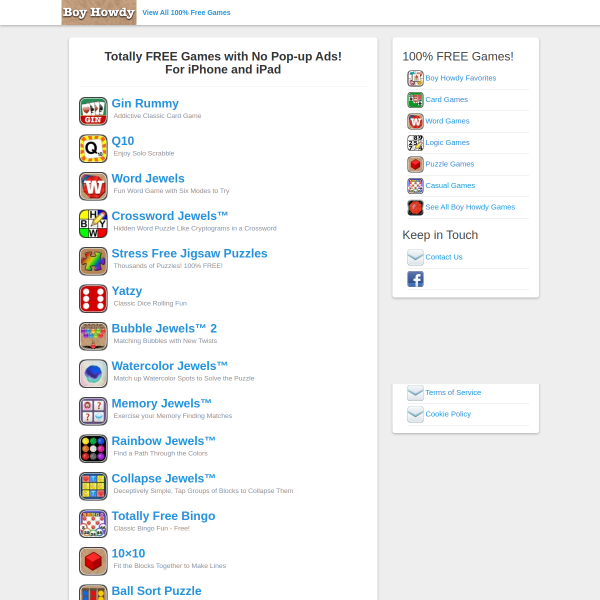The width and height of the screenshot is (600, 600).
Task: Open the Q10 title link
Action: [123, 141]
